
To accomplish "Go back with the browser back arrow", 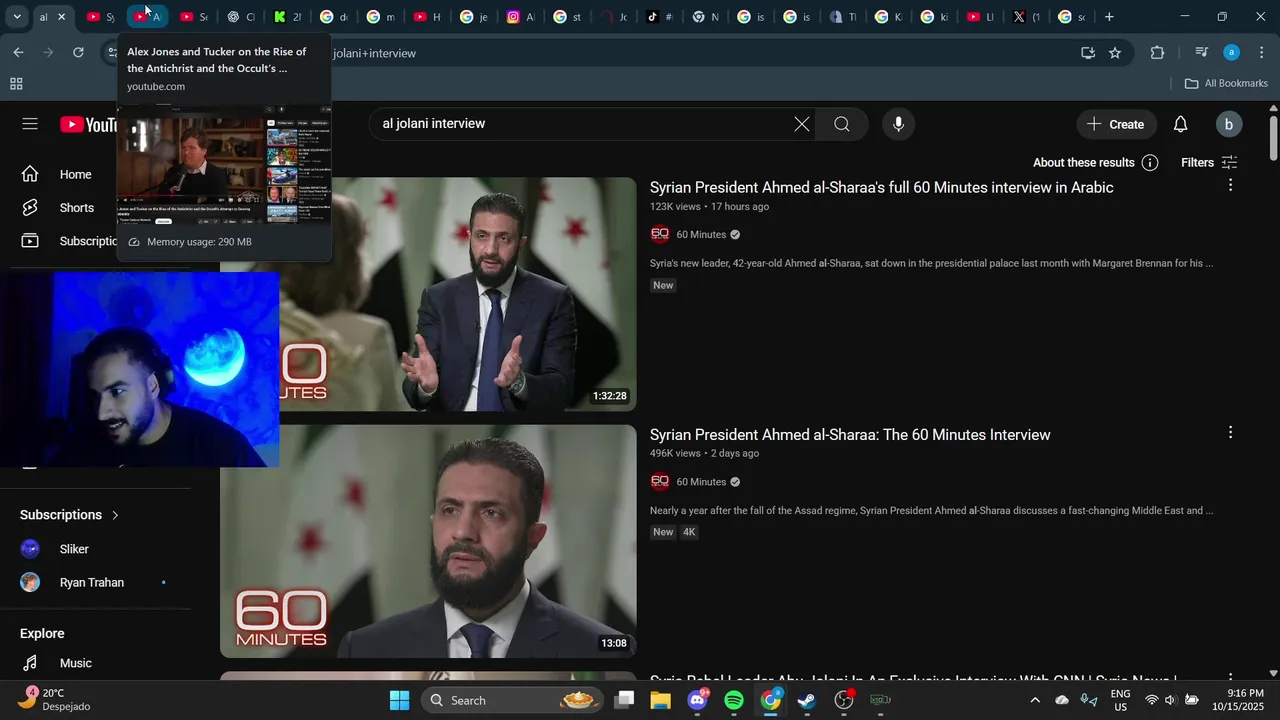I will tap(18, 52).
